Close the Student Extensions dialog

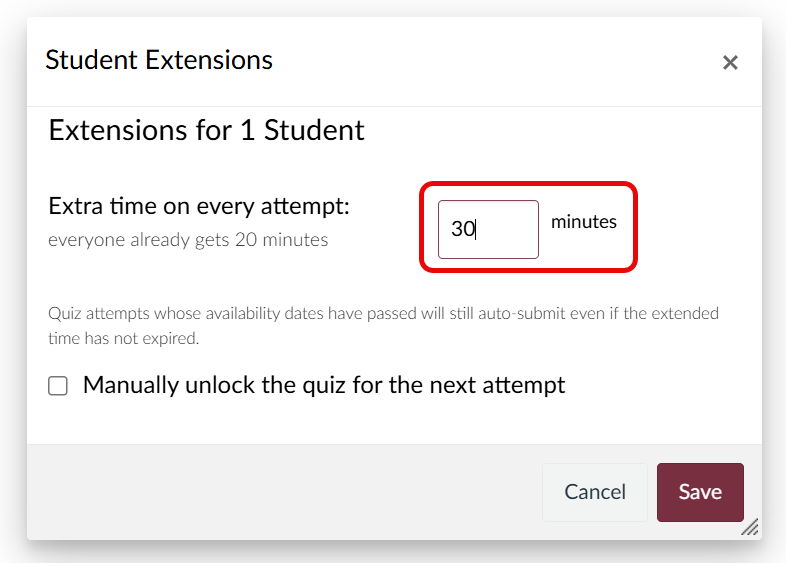click(730, 63)
